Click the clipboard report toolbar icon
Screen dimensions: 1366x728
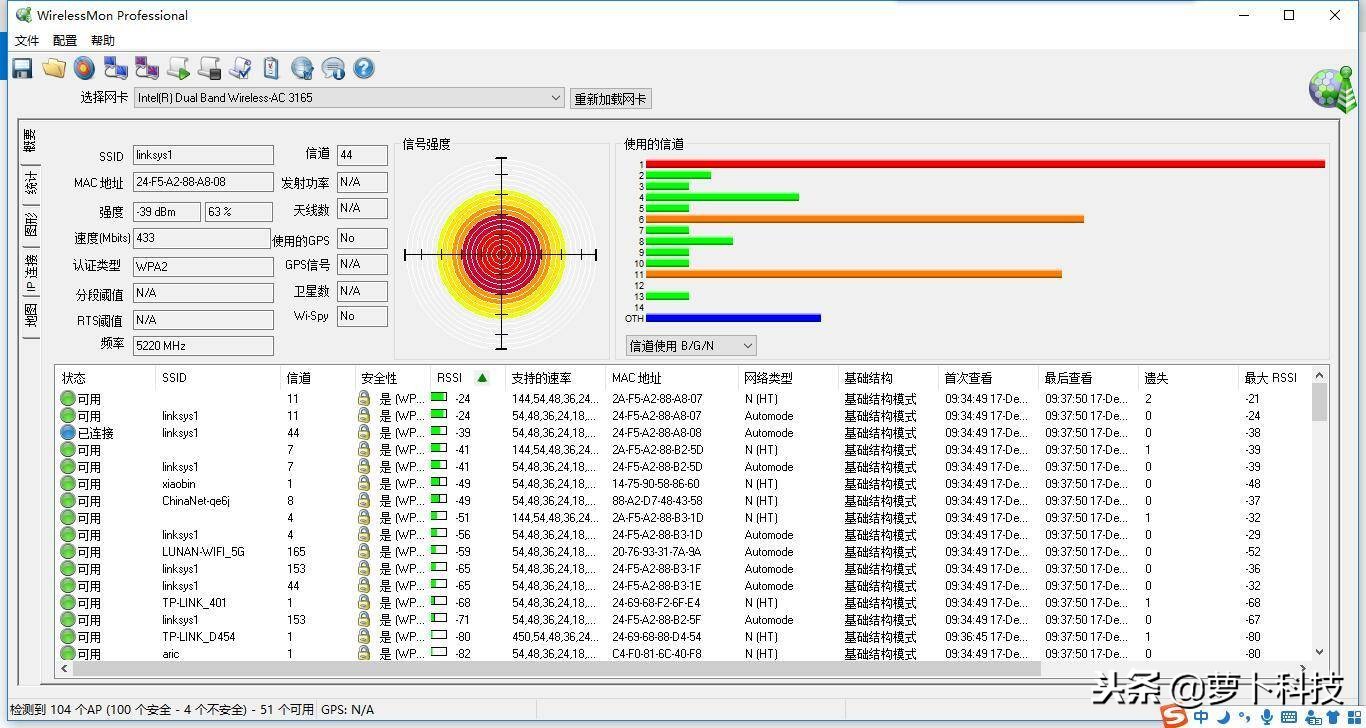(x=271, y=67)
